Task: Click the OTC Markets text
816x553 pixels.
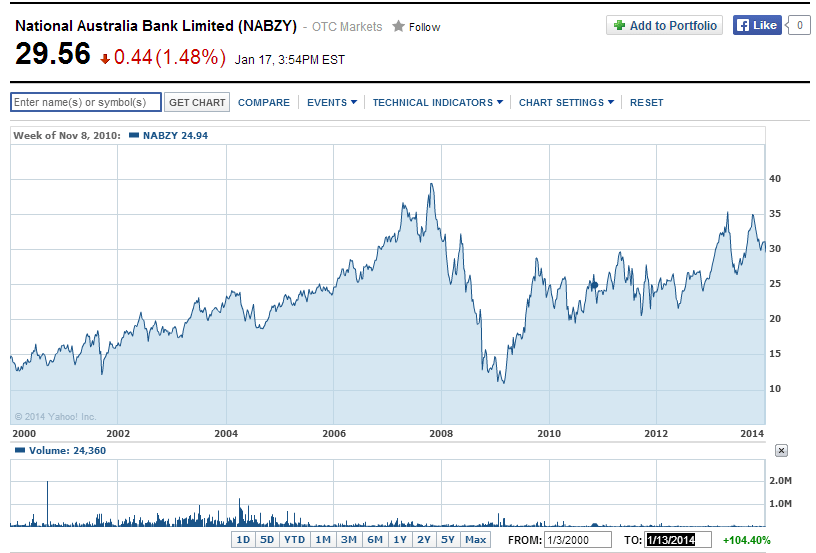Action: [x=347, y=27]
